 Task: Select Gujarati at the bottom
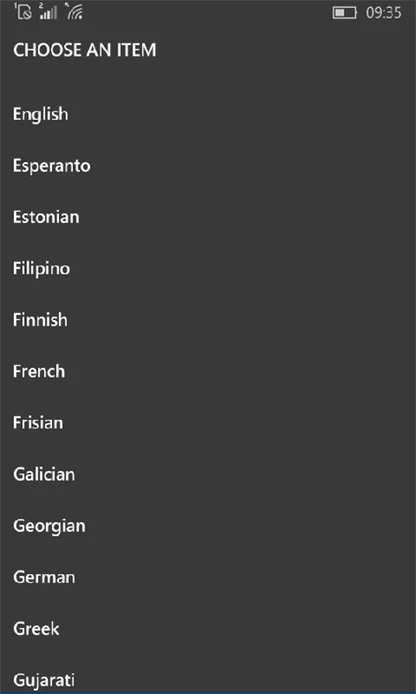click(43, 680)
